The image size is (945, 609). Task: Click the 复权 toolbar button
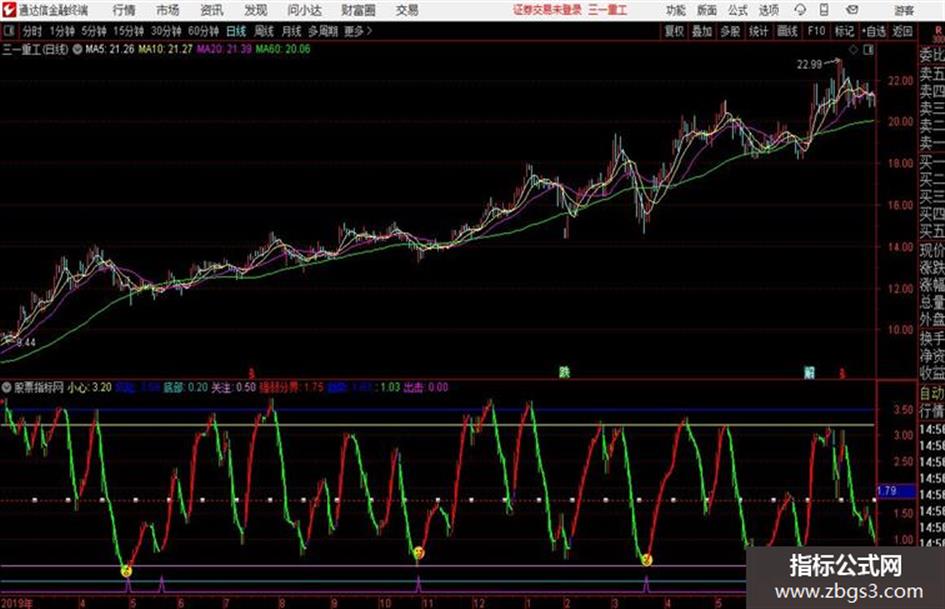pos(674,31)
